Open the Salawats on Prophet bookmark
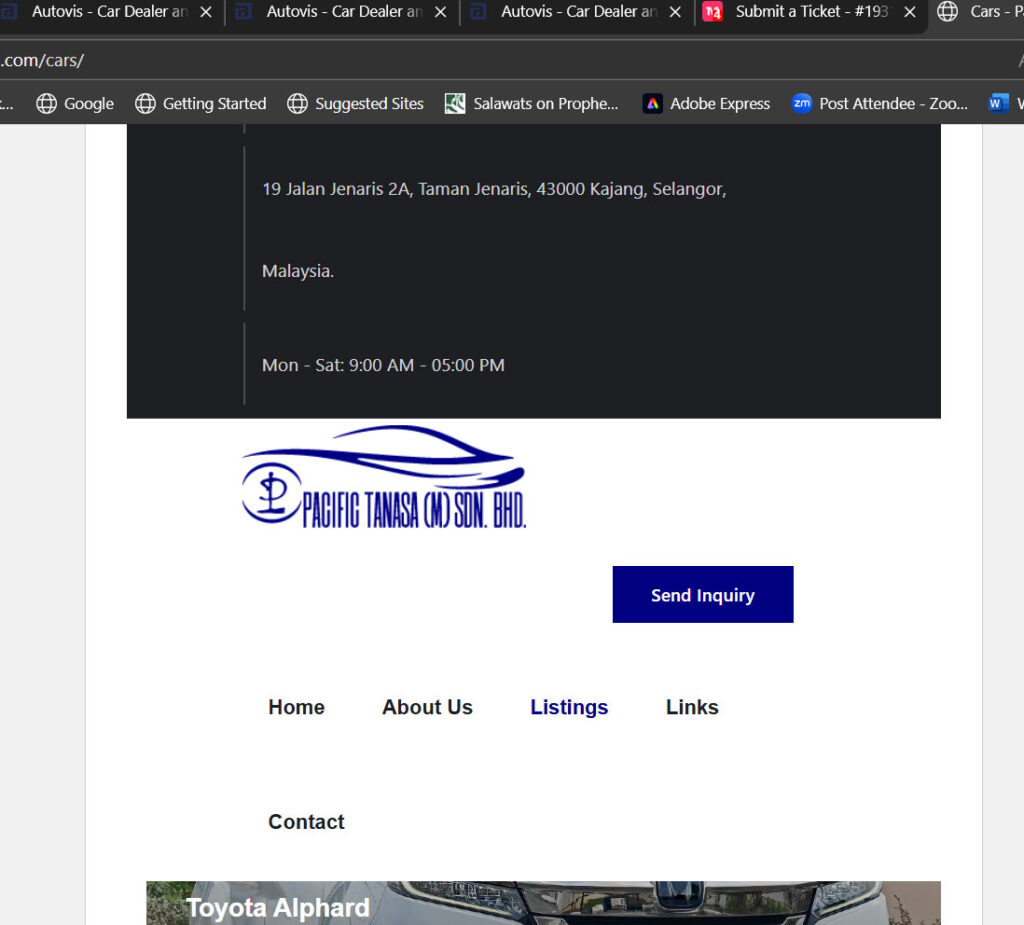Image resolution: width=1024 pixels, height=925 pixels. [531, 103]
